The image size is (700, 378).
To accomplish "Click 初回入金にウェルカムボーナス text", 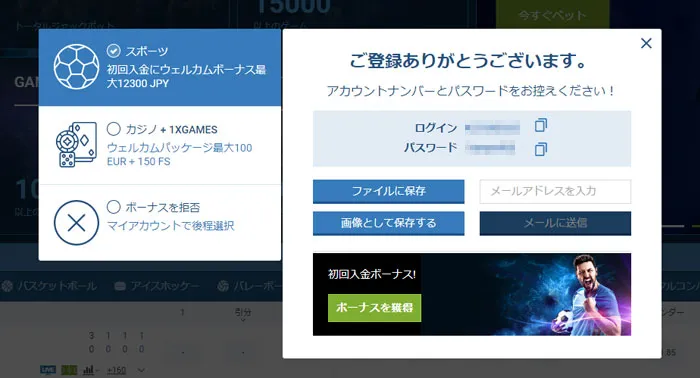I will (186, 76).
